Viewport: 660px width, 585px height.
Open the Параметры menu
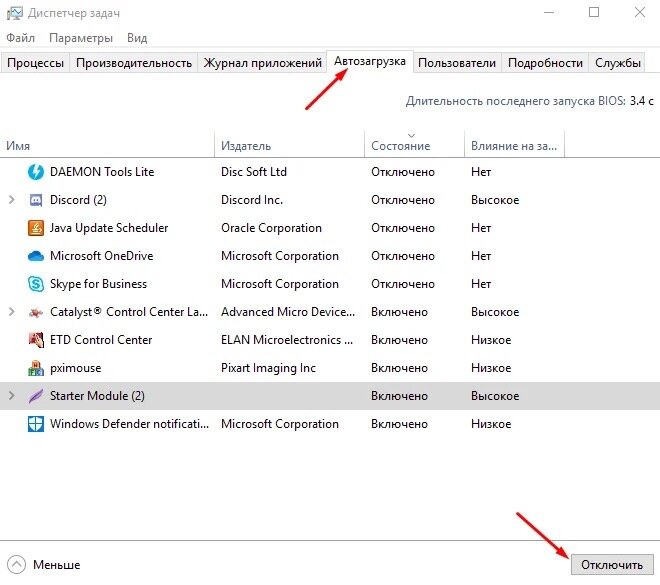tap(81, 38)
